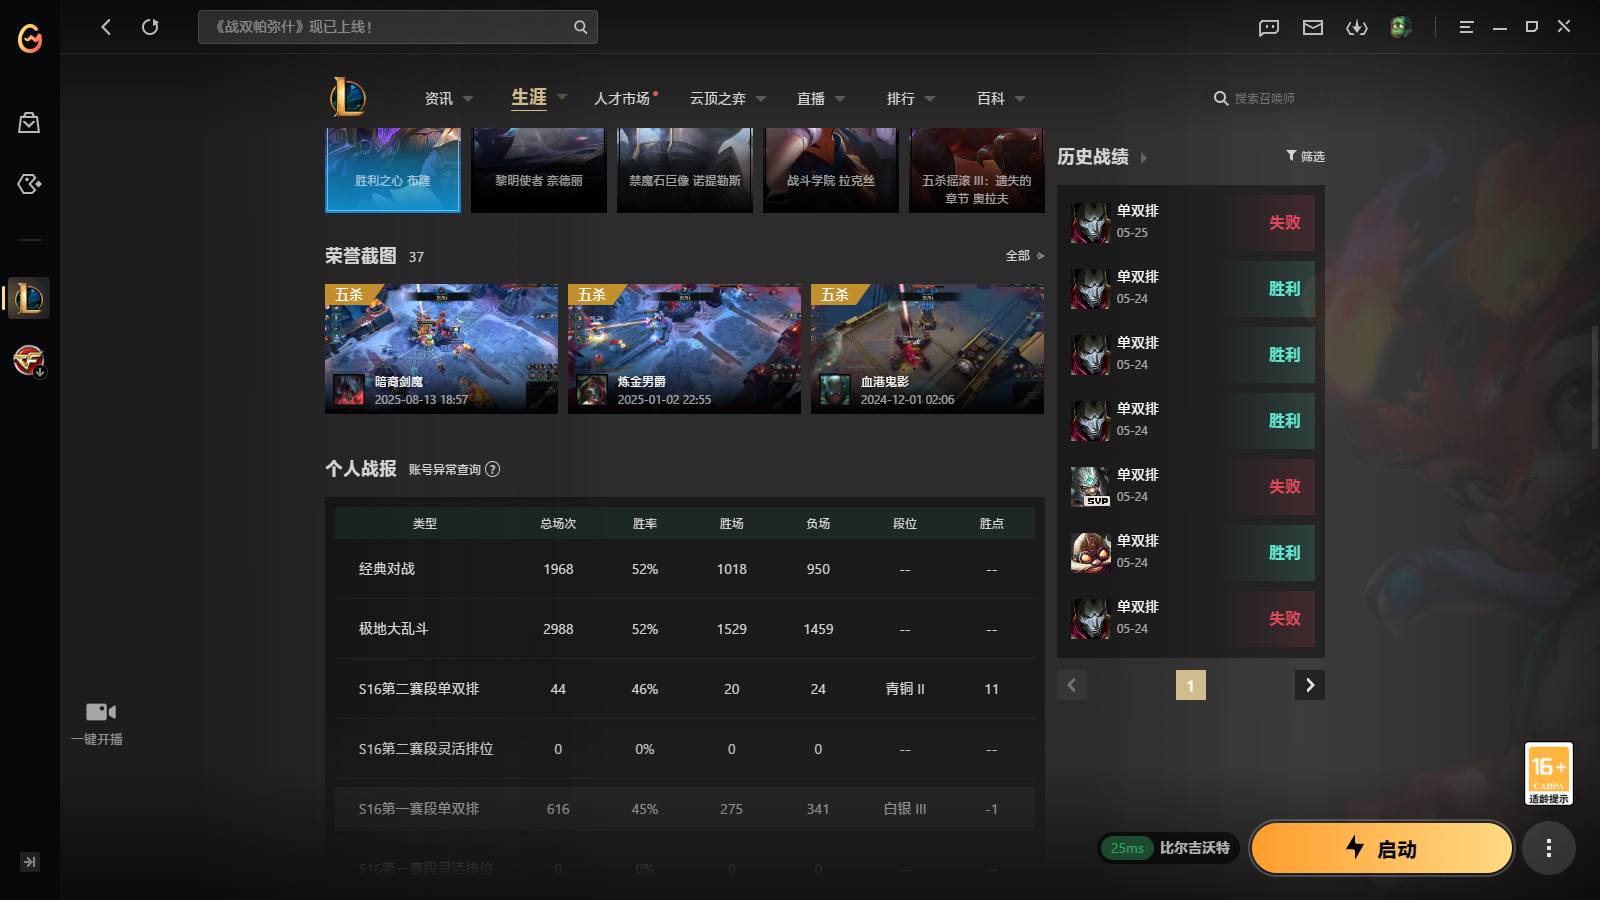Click the account anomaly query help icon

pos(492,469)
